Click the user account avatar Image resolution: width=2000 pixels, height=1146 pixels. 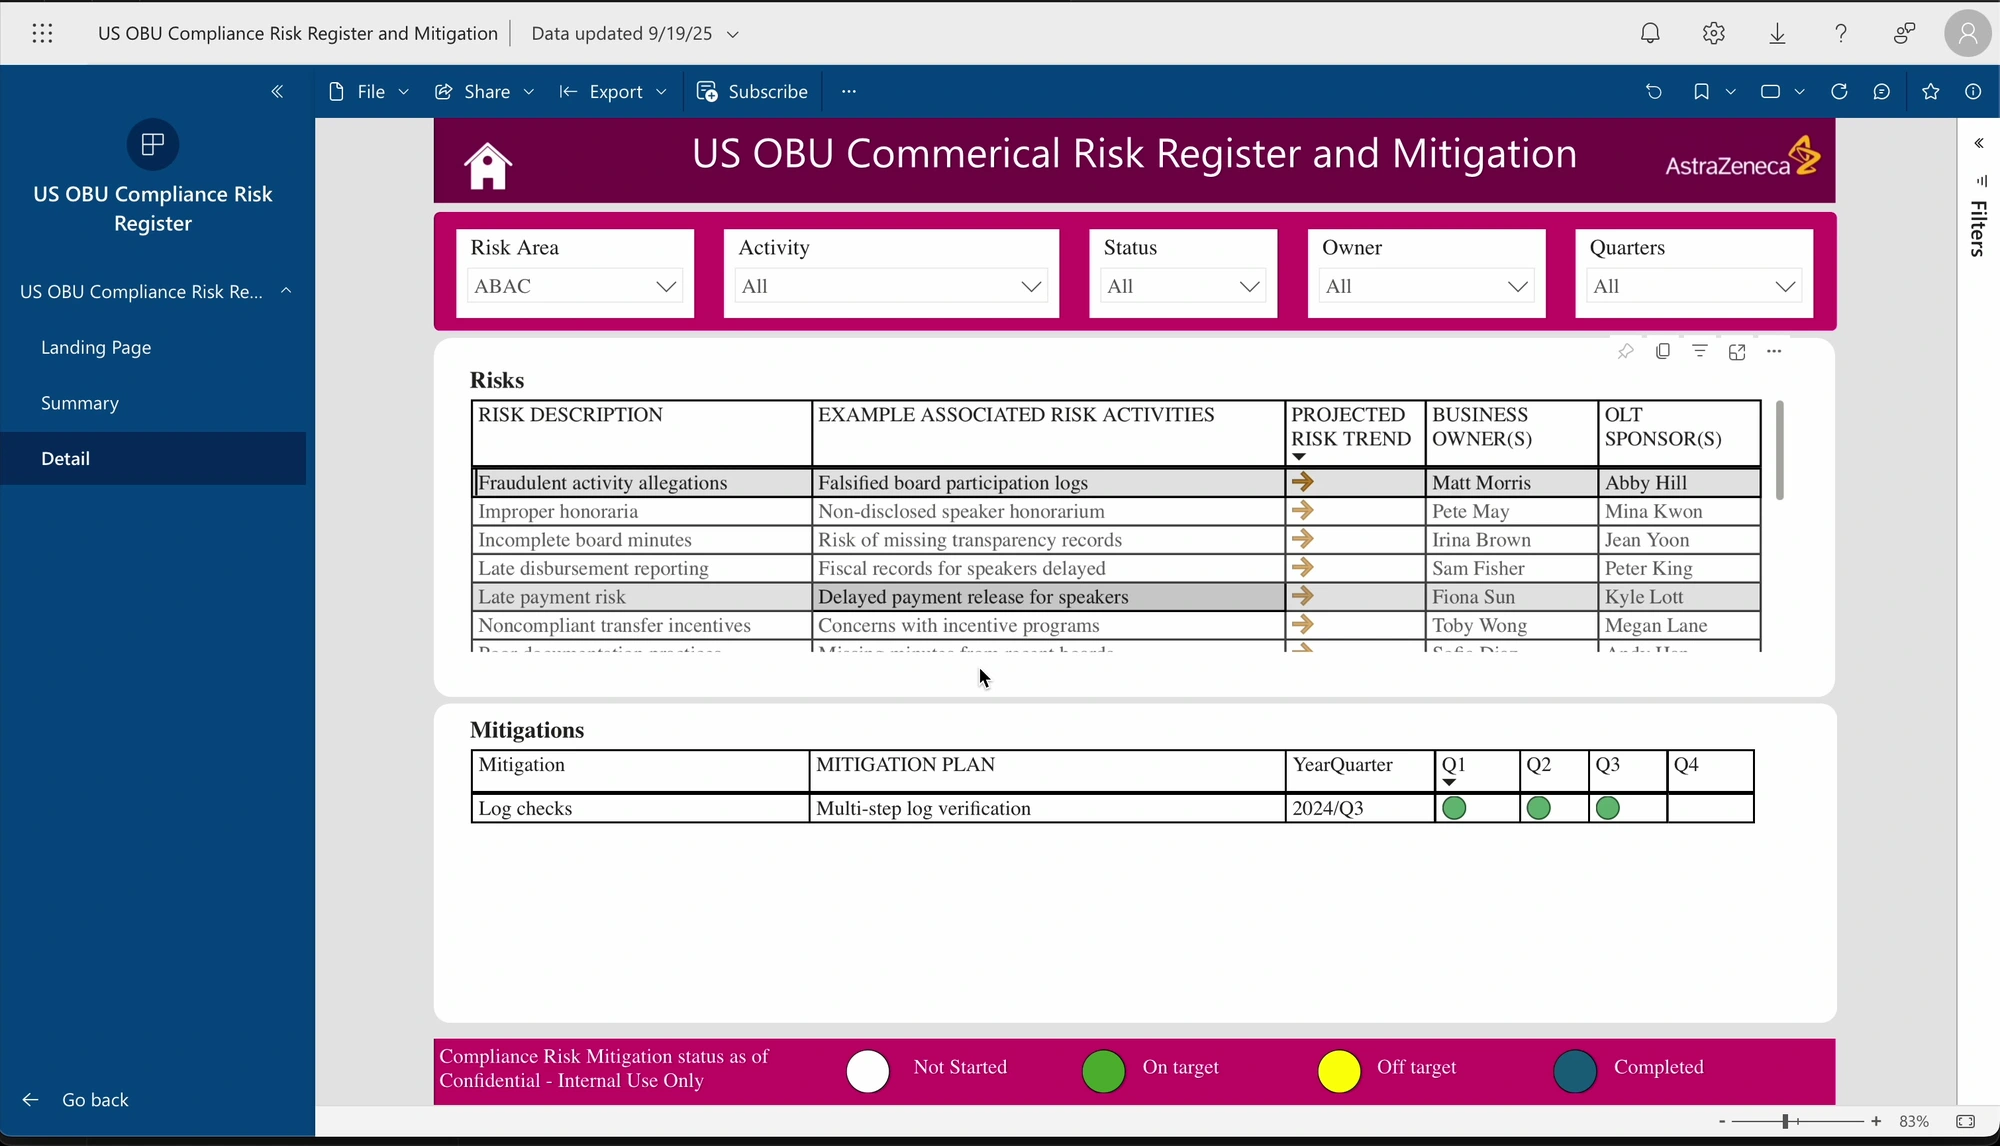pos(1967,33)
